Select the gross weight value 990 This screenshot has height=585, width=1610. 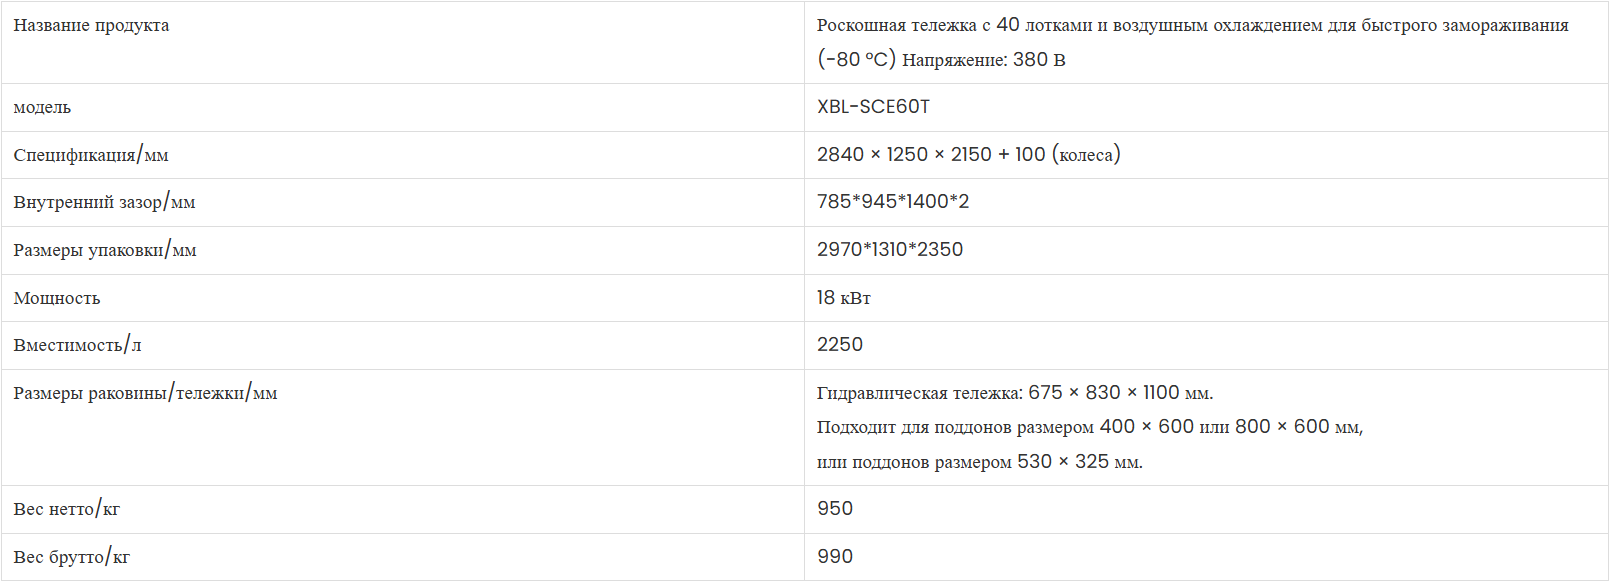[x=835, y=556]
